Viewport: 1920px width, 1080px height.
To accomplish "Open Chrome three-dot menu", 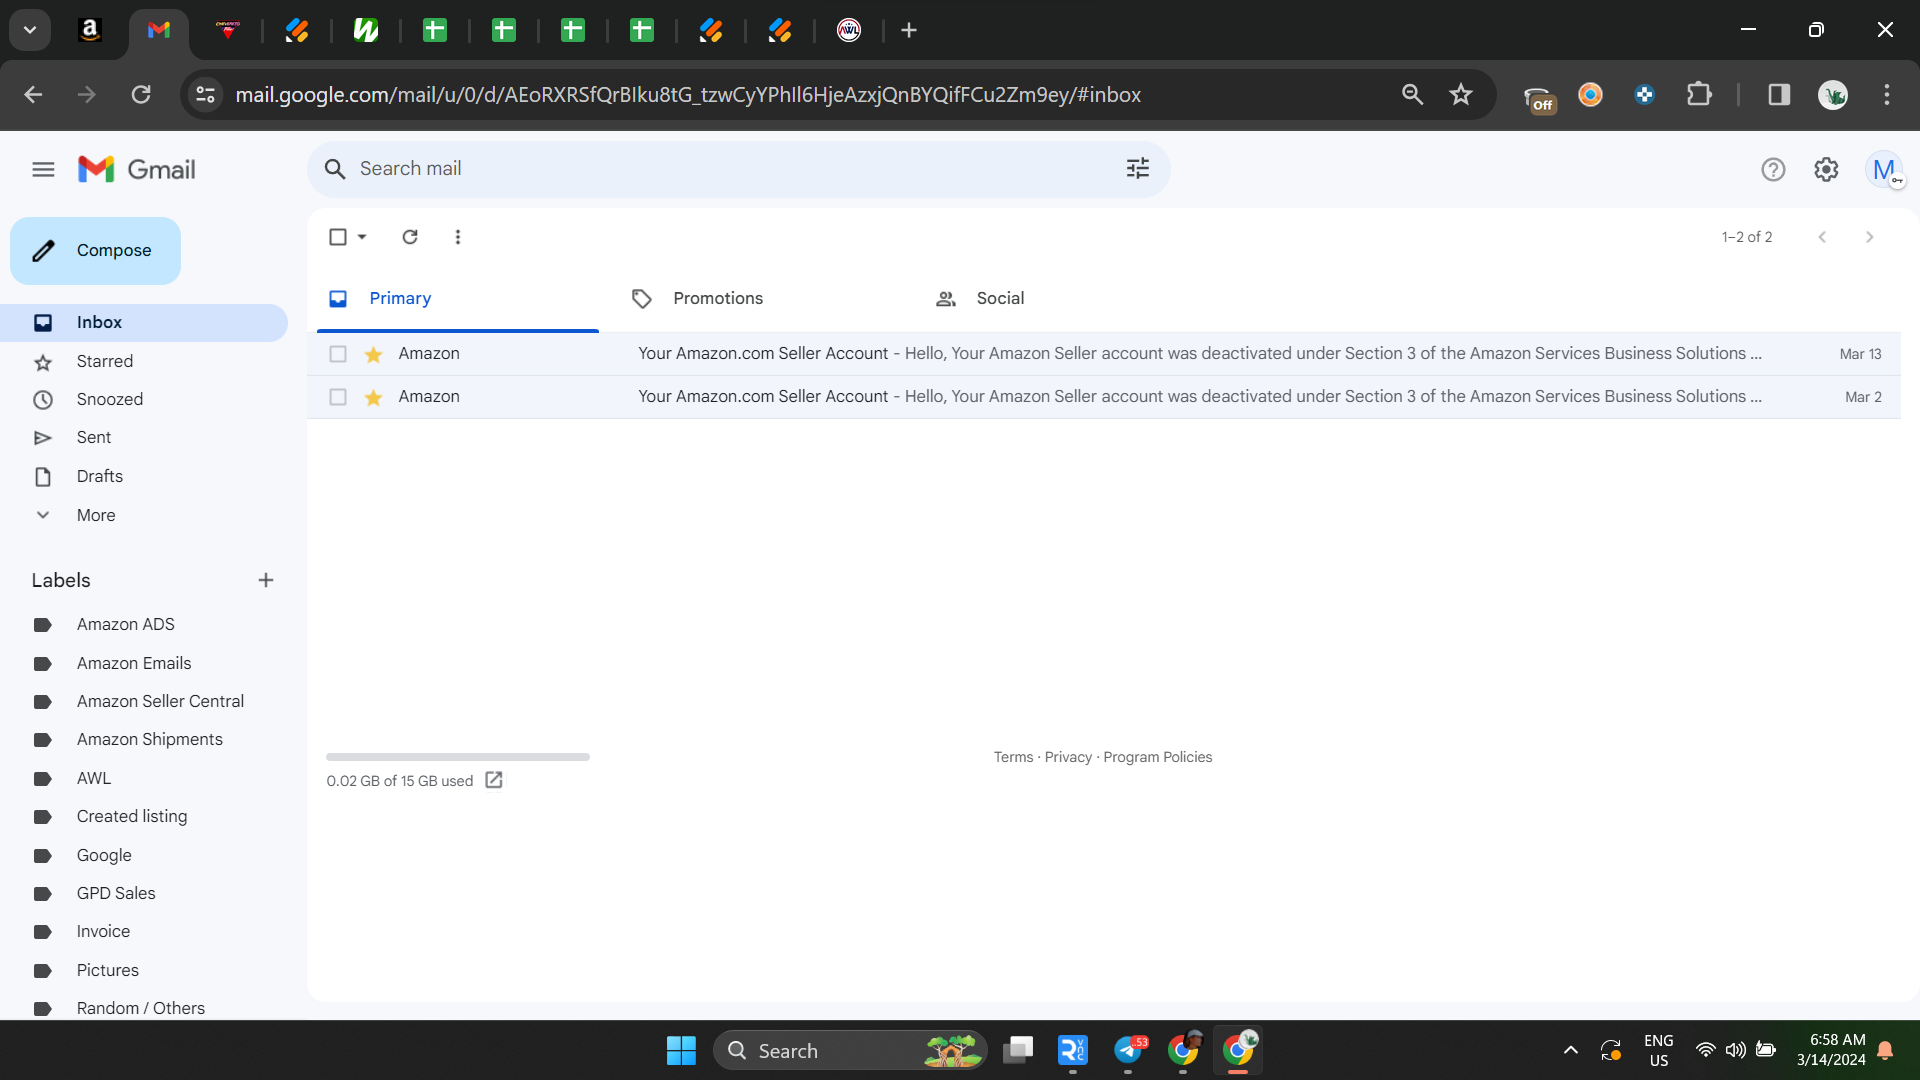I will click(x=1887, y=95).
